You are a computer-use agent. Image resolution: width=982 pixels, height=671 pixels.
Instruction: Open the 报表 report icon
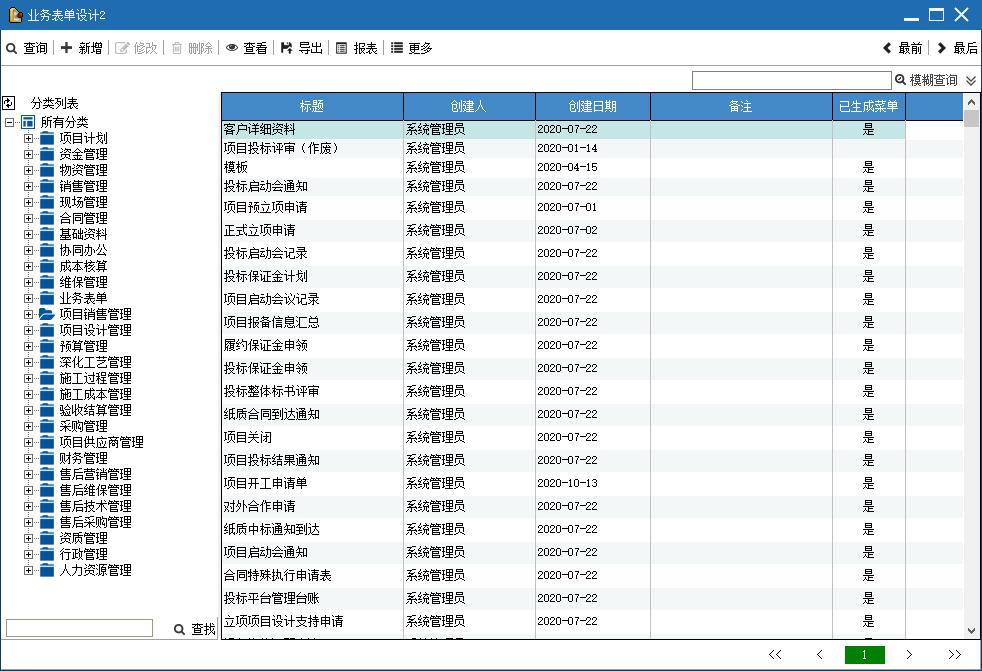pos(342,48)
